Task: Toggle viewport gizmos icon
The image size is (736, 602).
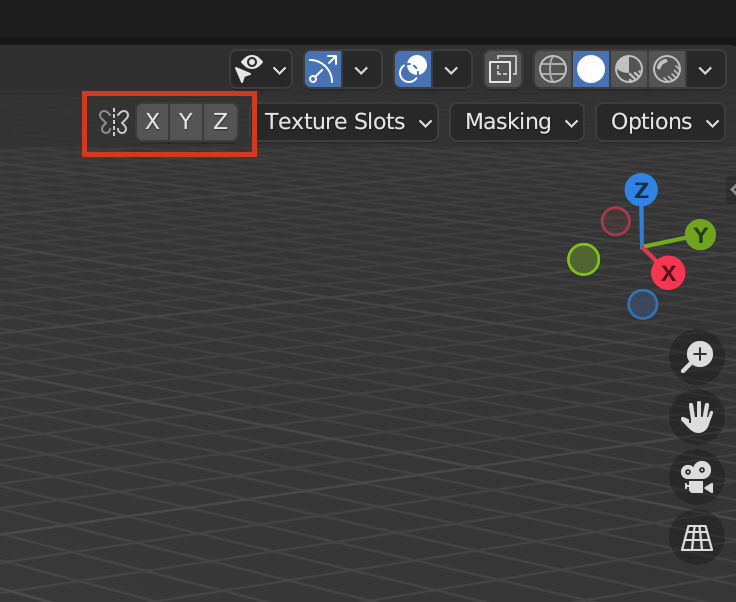Action: coord(322,69)
